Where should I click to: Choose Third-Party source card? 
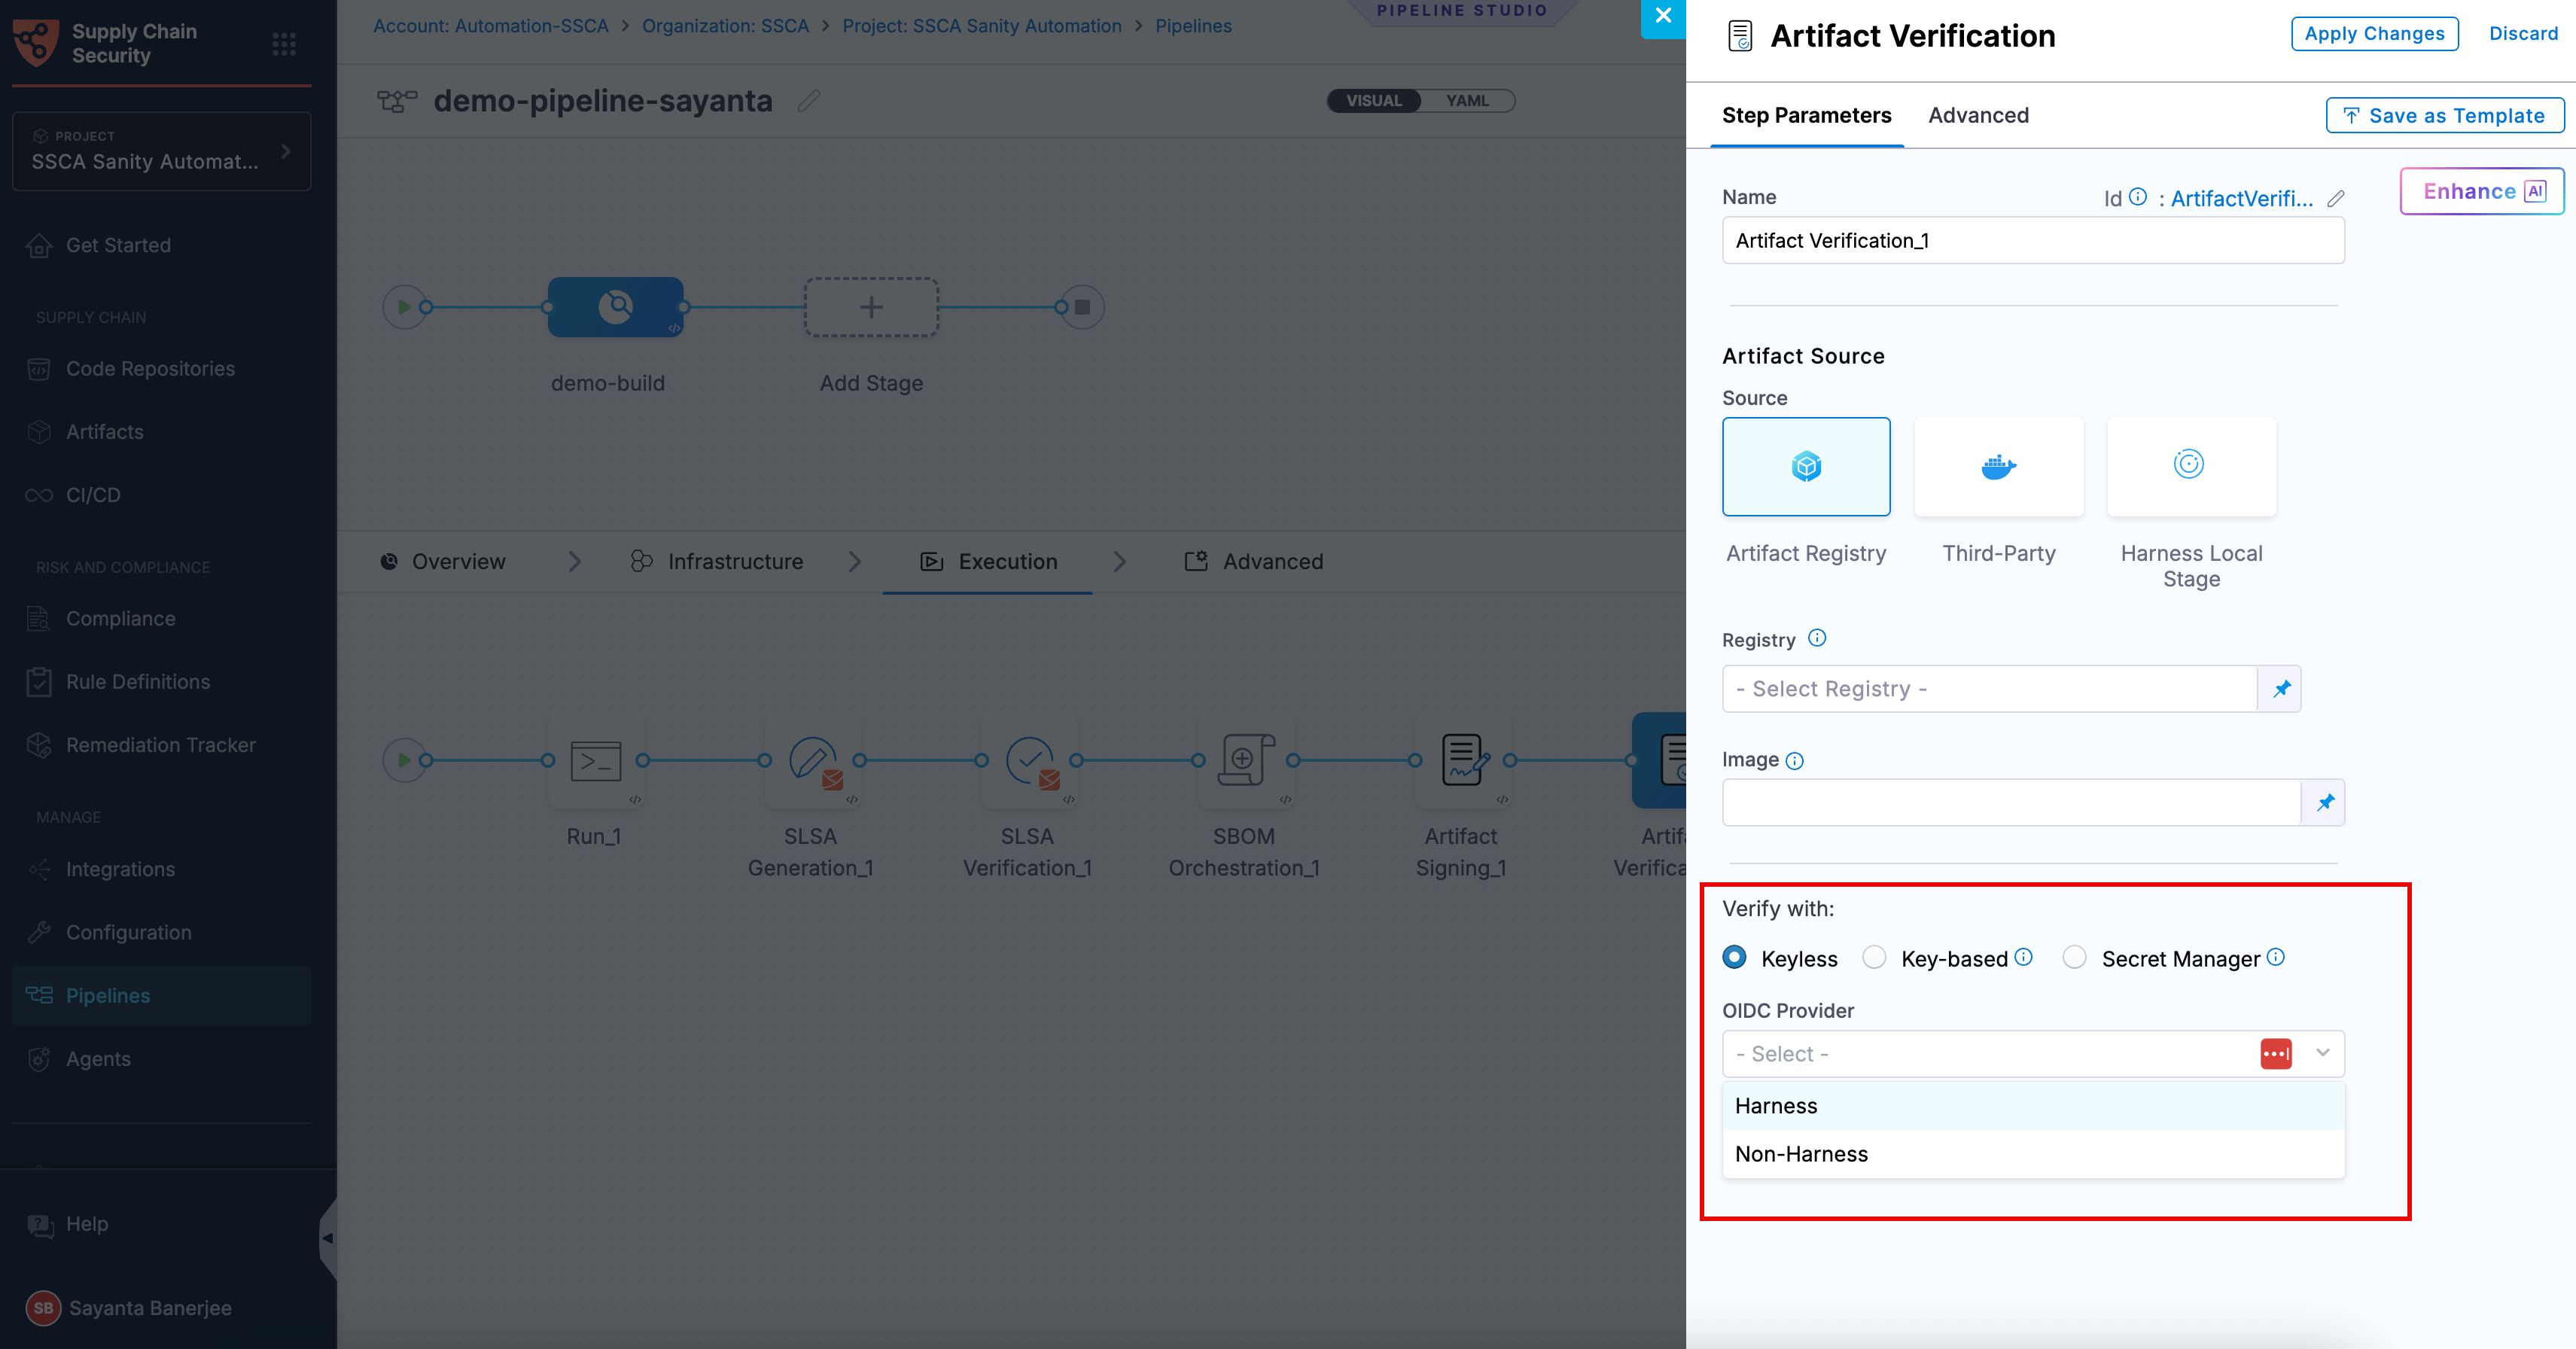(x=1998, y=467)
